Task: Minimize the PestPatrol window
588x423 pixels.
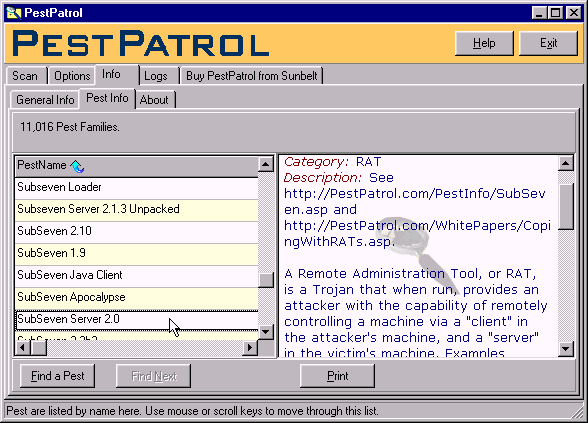Action: click(539, 13)
